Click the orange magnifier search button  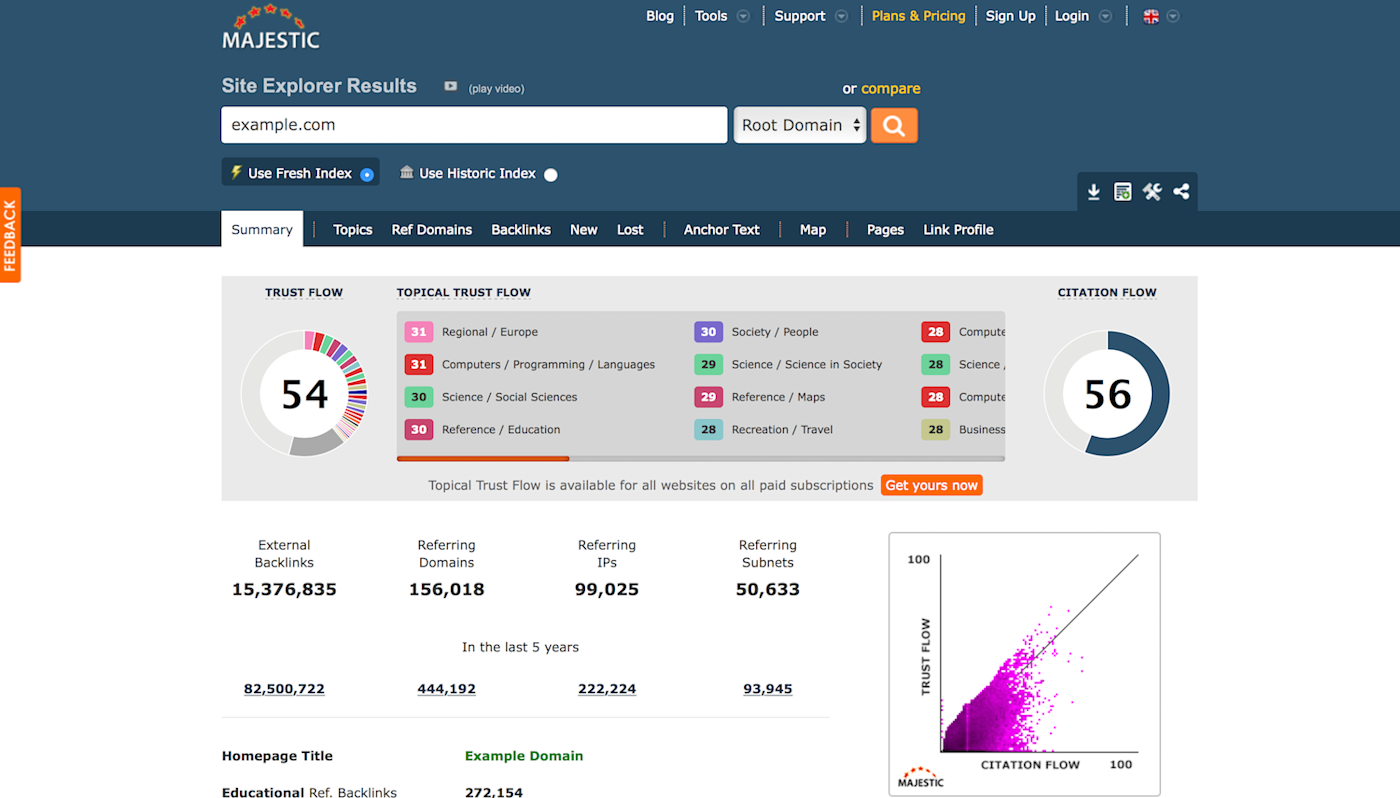tap(894, 125)
